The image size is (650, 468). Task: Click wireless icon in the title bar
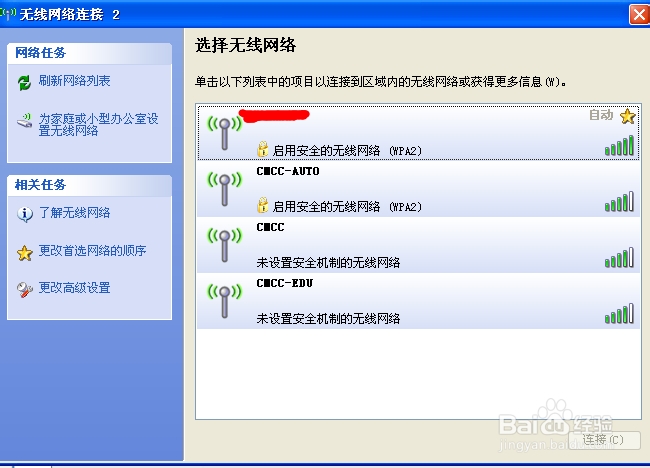tap(8, 14)
